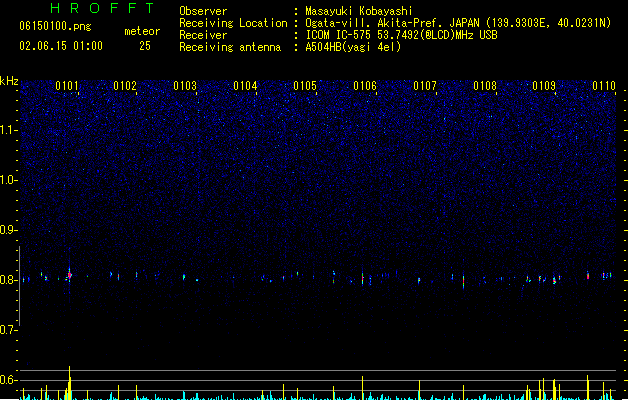
Task: Click the 1.0 kHz axis label
Action: pyautogui.click(x=8, y=180)
